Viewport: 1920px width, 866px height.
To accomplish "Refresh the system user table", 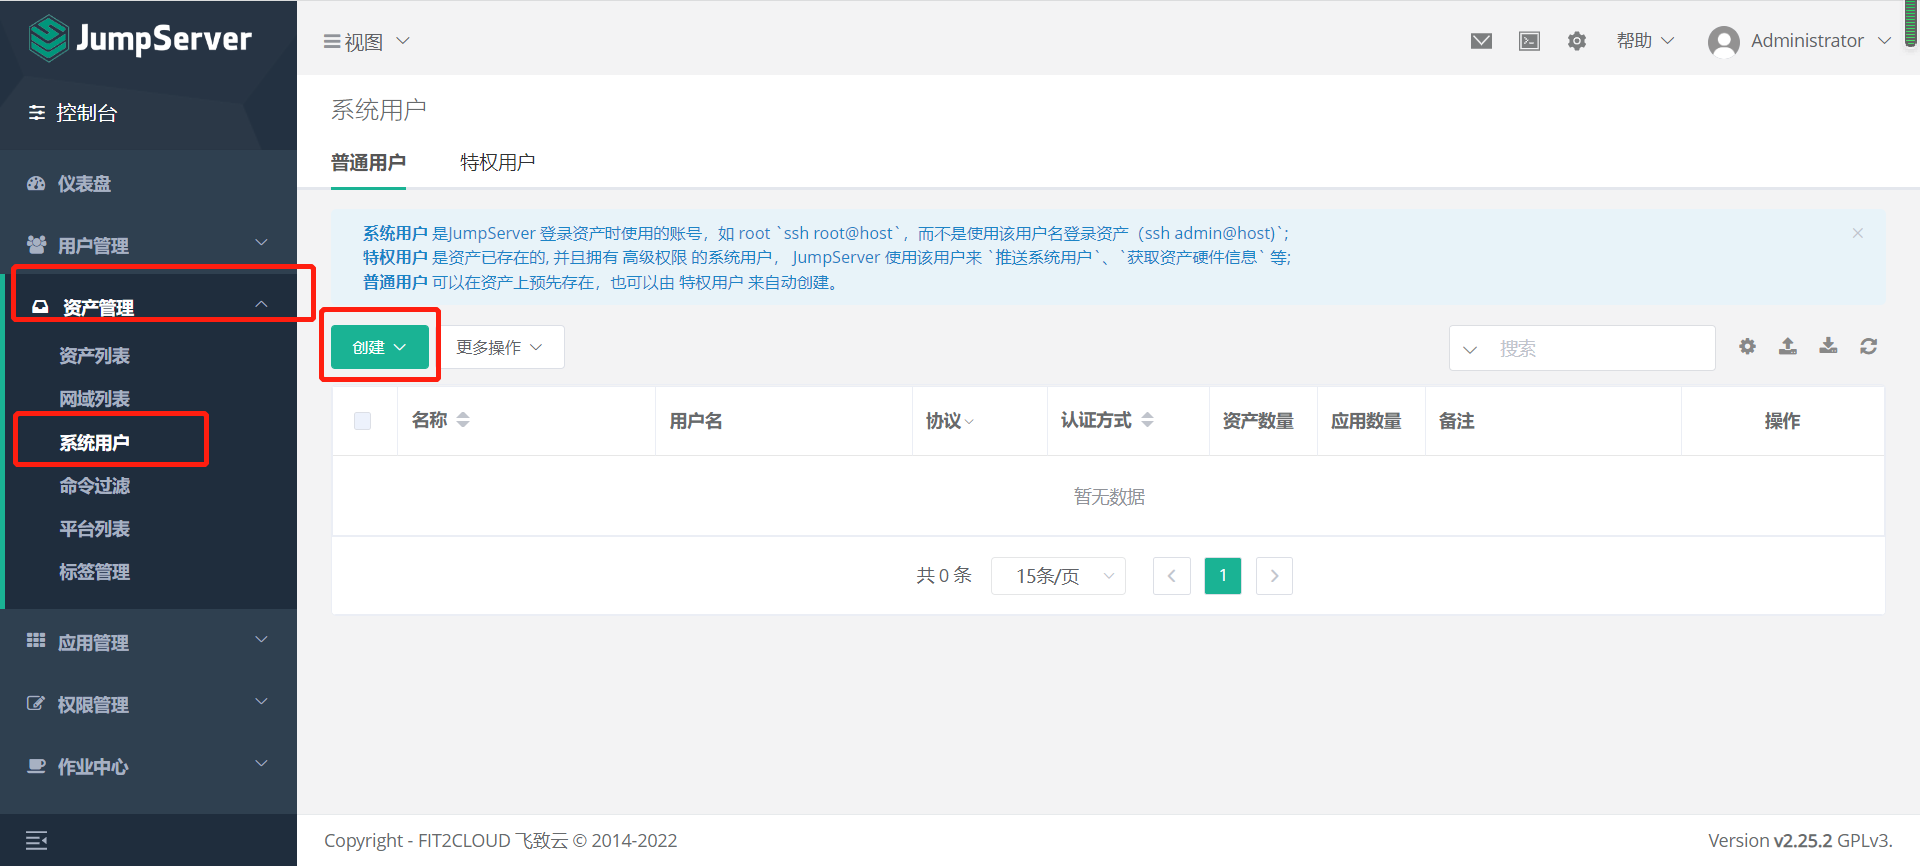I will pyautogui.click(x=1868, y=346).
